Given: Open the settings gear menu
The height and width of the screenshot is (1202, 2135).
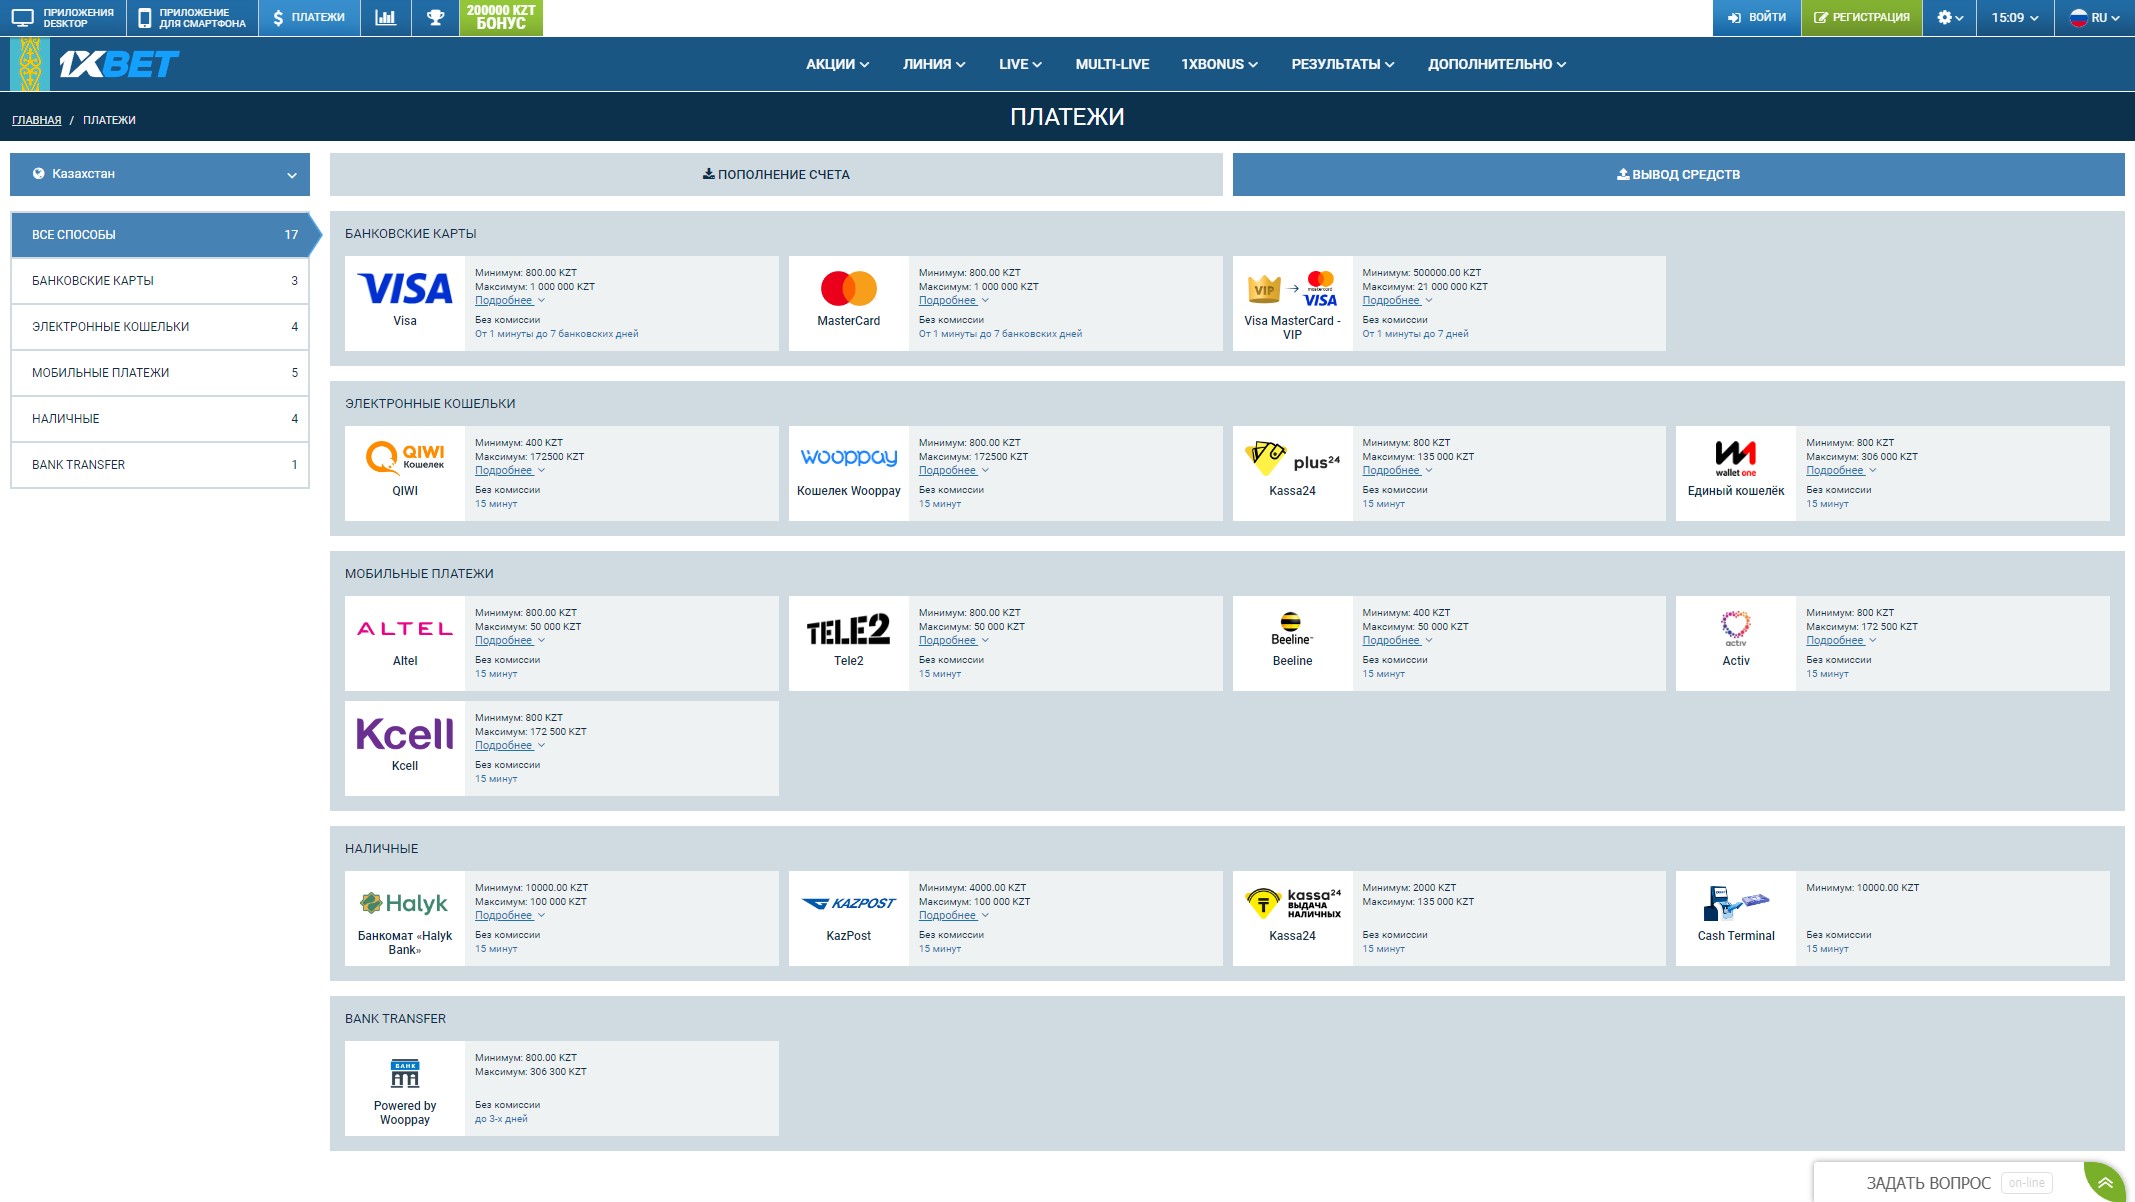Looking at the screenshot, I should (x=1949, y=17).
